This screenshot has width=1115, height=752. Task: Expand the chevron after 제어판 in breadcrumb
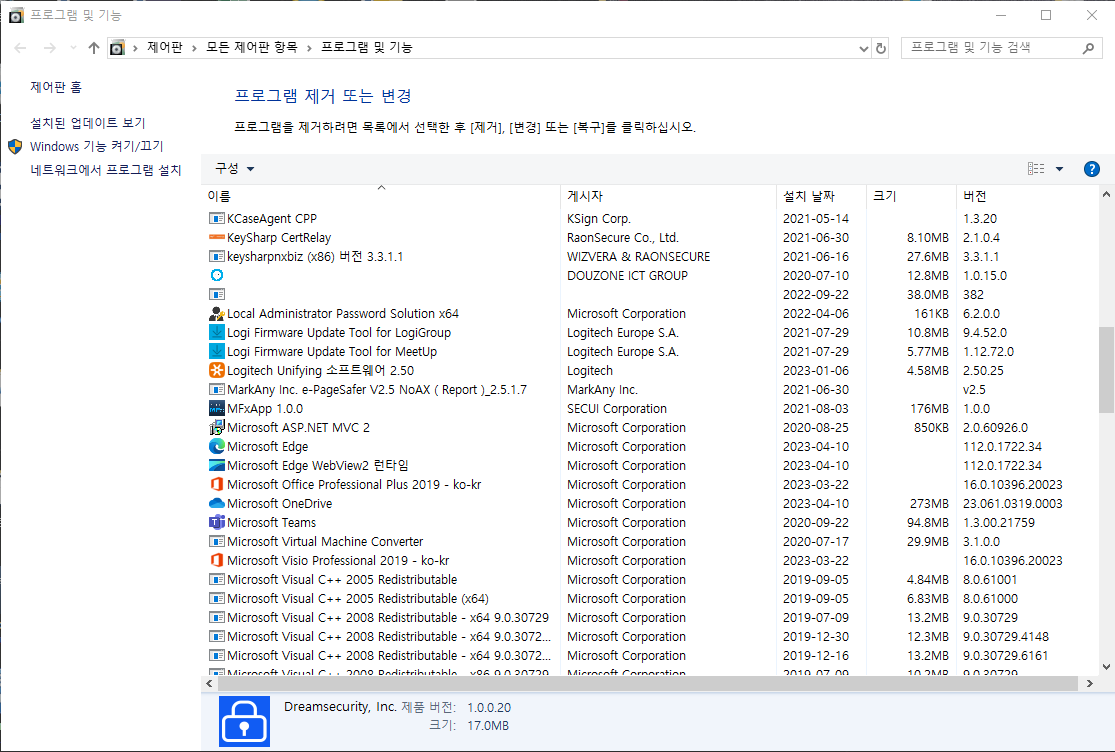coord(194,48)
